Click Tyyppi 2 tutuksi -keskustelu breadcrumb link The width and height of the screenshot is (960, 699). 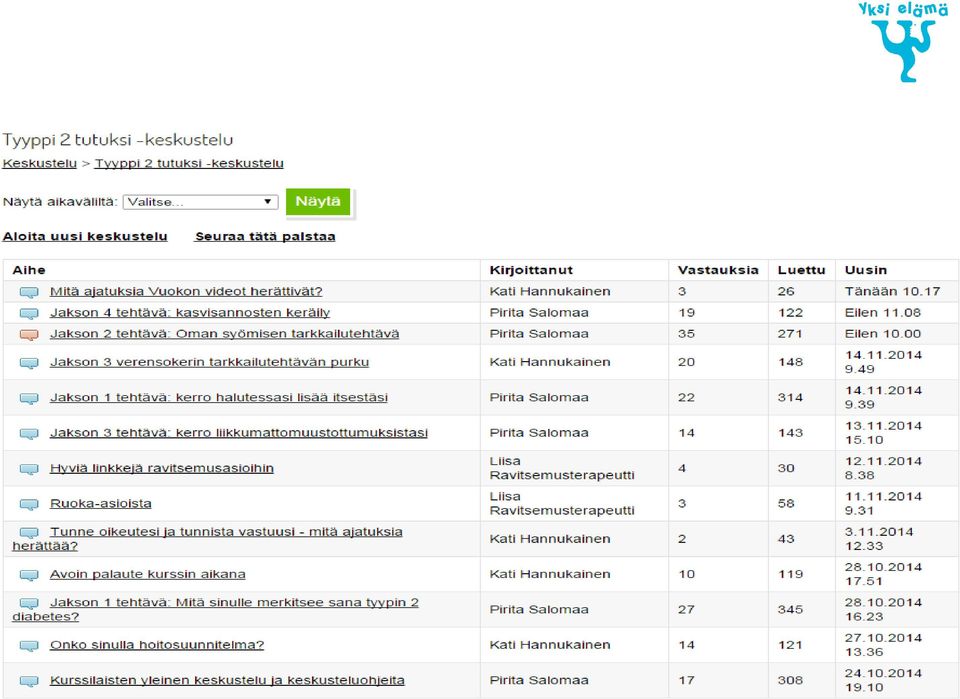(x=189, y=163)
